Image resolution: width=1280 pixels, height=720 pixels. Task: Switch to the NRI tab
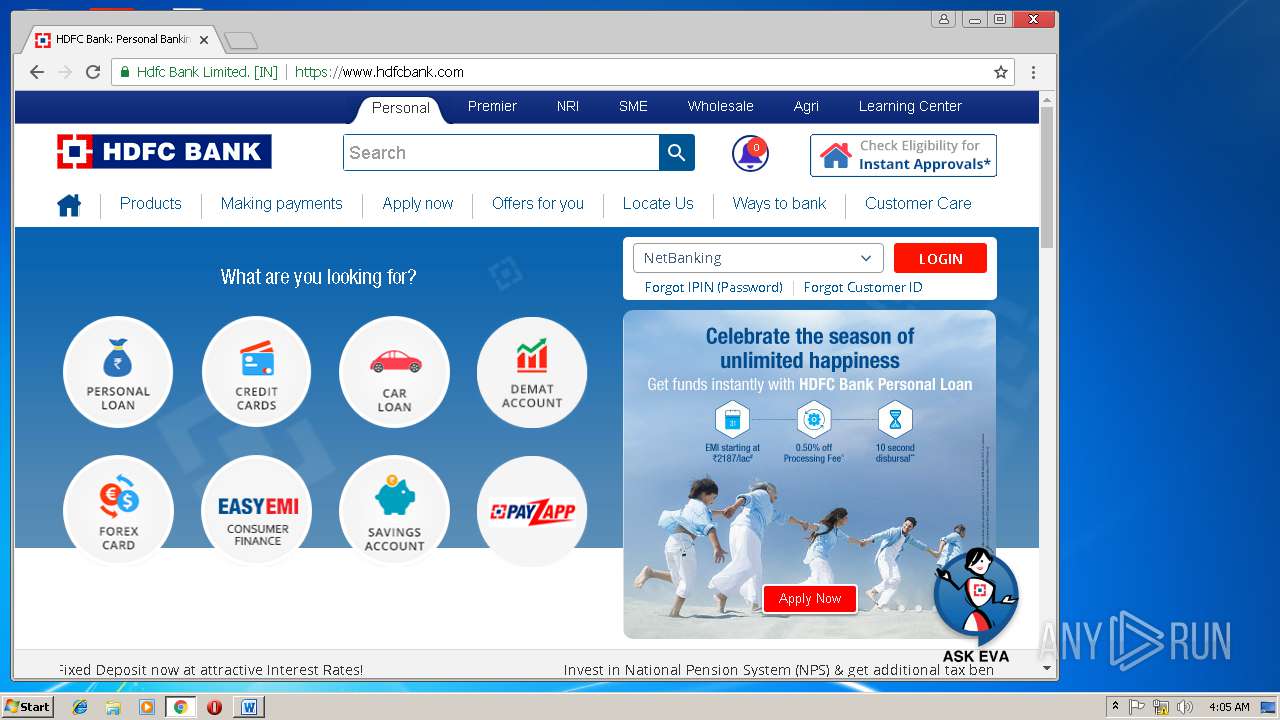point(568,106)
